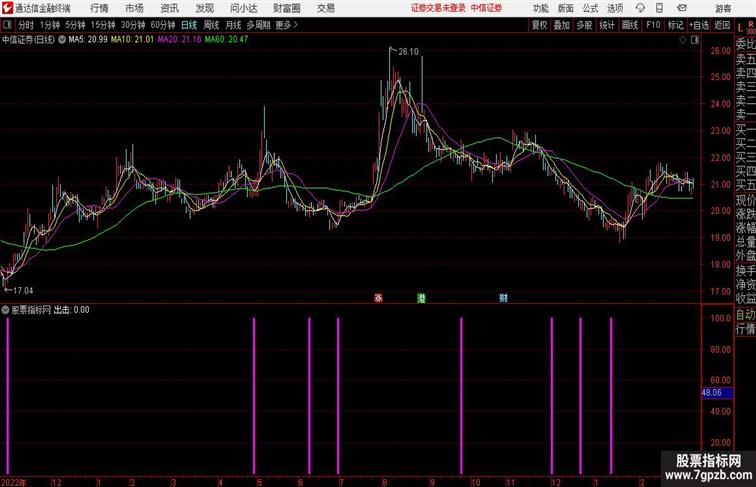Select the 日线 daily period tab
The image size is (756, 487).
pos(189,25)
